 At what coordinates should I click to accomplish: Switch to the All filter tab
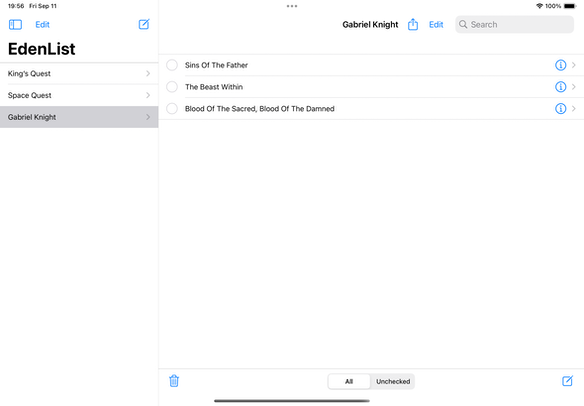pyautogui.click(x=349, y=381)
